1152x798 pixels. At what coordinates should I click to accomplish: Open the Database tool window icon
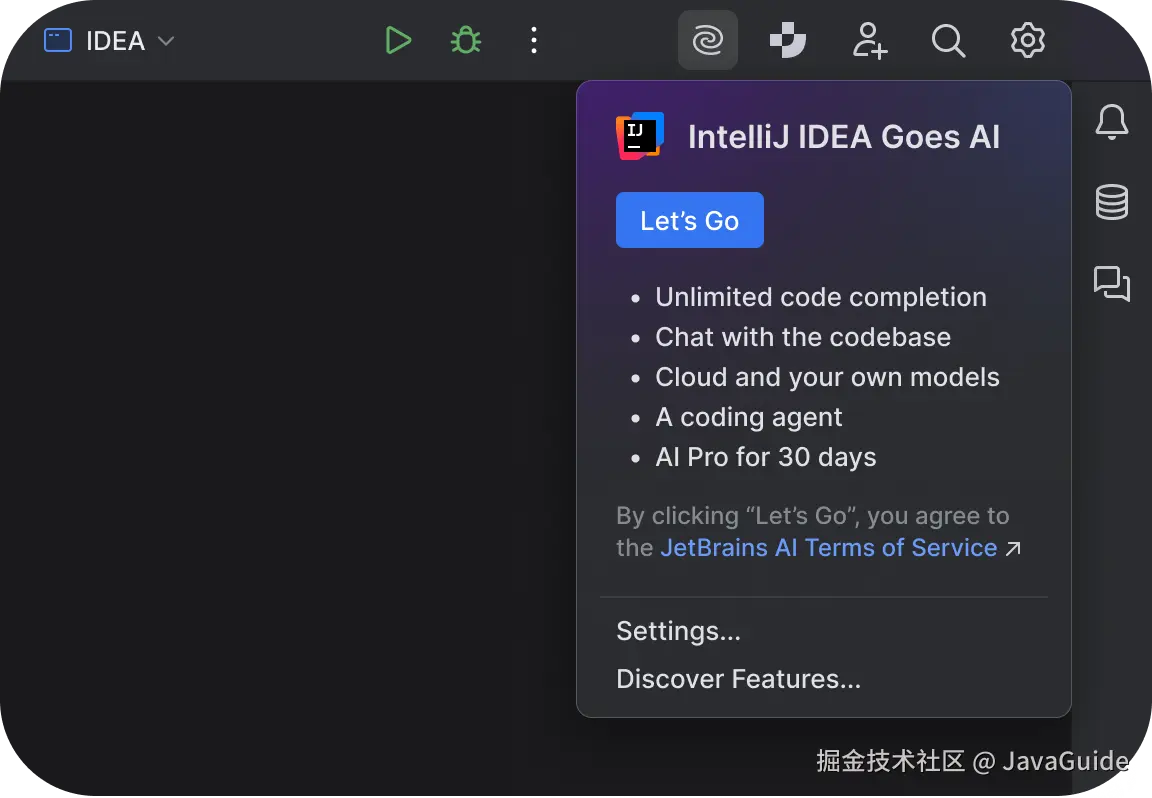click(x=1112, y=202)
